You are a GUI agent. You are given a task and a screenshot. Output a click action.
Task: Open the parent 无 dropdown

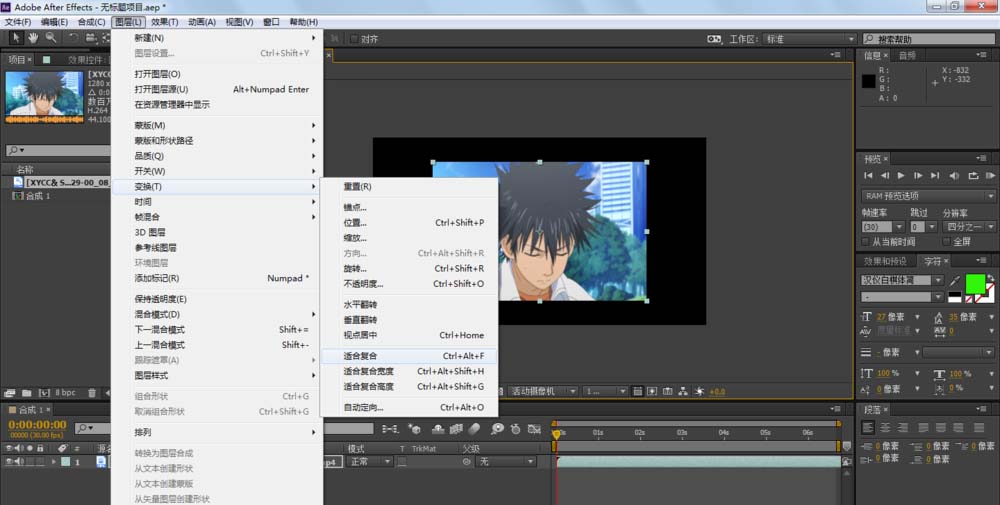[x=505, y=462]
